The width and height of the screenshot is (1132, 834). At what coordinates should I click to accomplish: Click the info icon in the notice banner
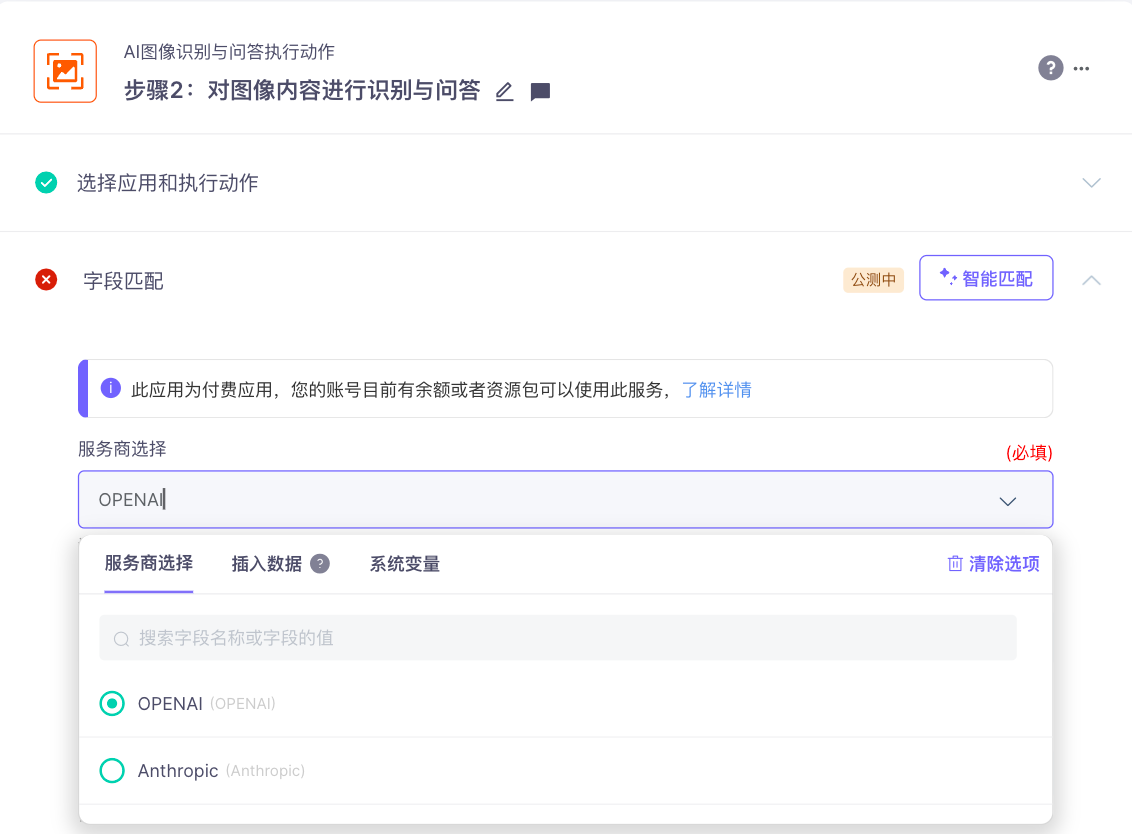110,388
